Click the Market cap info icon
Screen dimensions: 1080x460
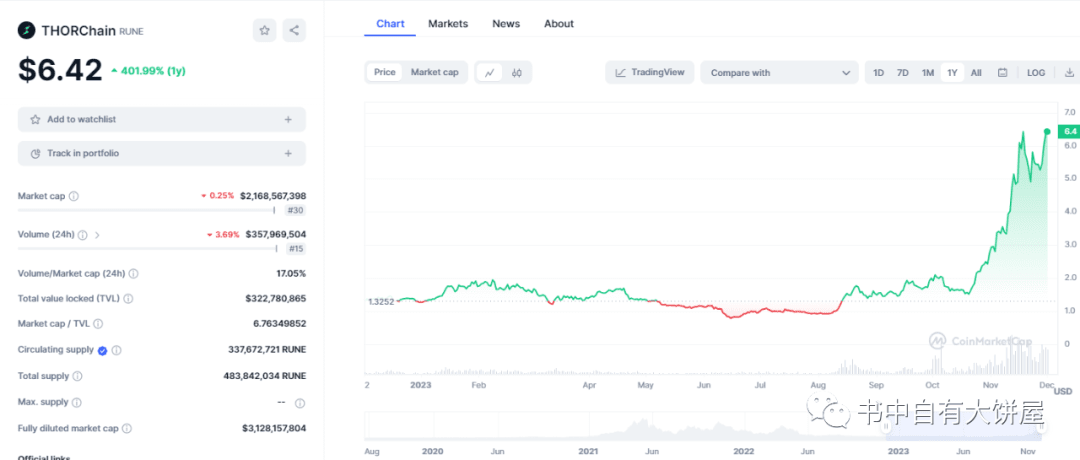click(x=74, y=196)
